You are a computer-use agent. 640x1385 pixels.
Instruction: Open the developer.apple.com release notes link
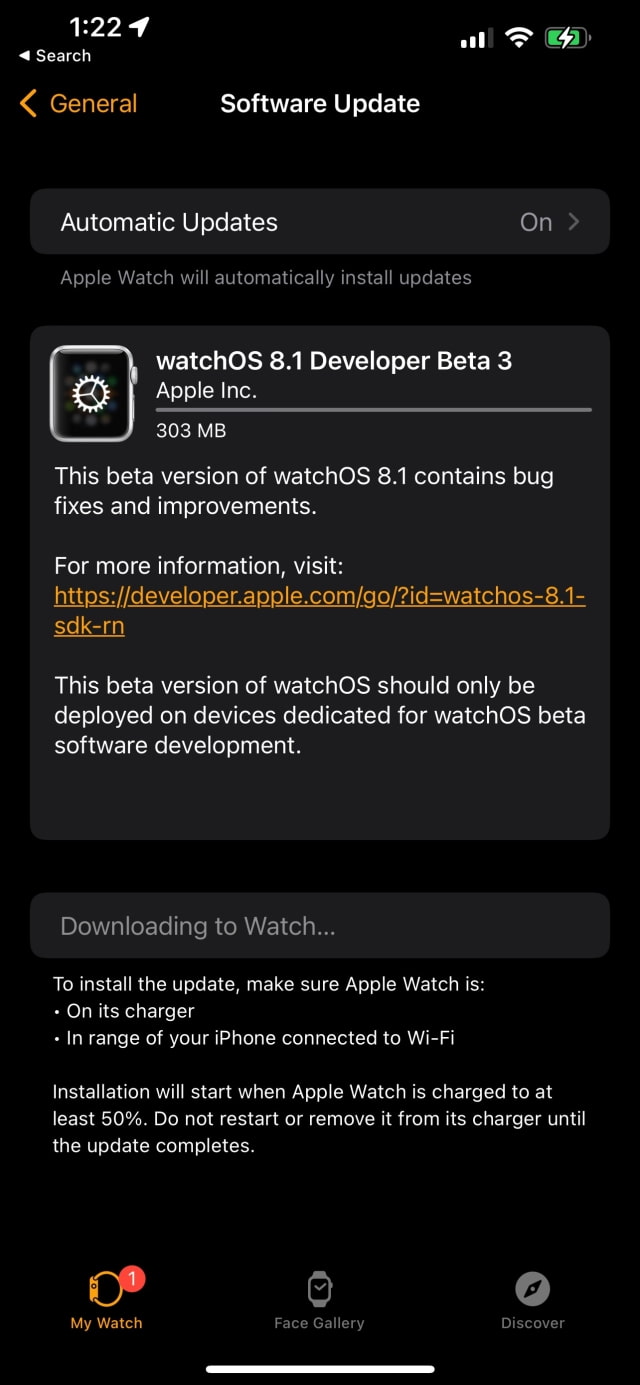tap(319, 596)
